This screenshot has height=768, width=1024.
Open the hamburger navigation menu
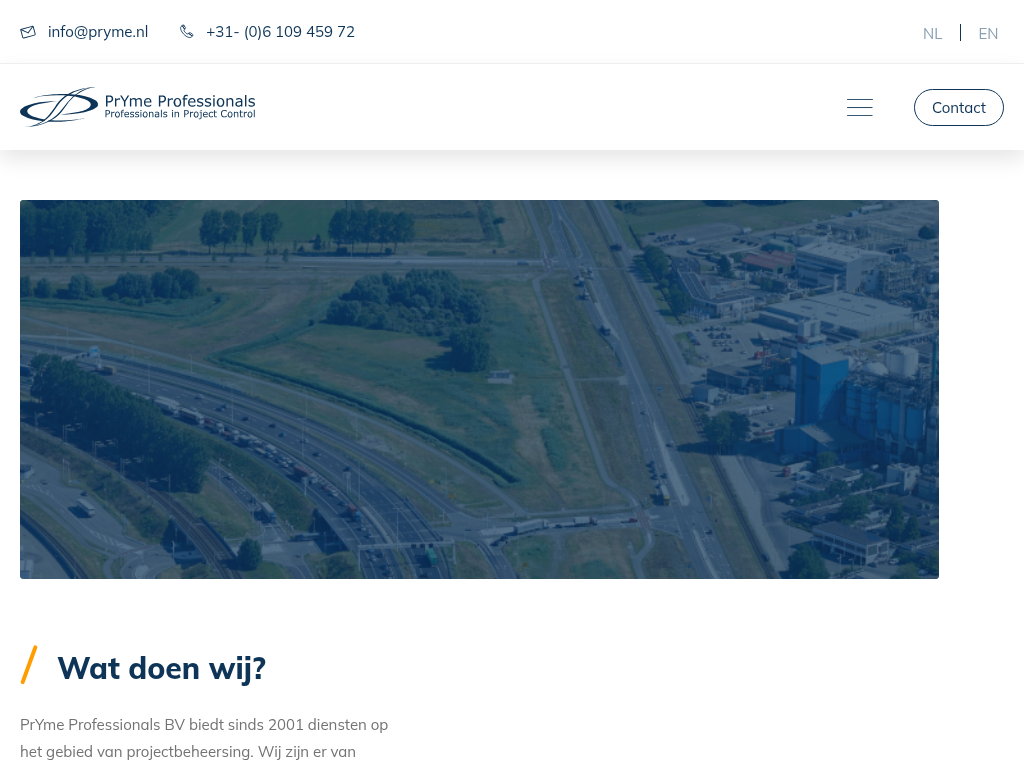point(859,108)
